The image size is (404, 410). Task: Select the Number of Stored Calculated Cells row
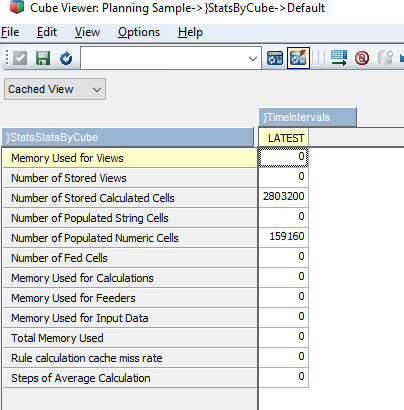click(x=130, y=198)
